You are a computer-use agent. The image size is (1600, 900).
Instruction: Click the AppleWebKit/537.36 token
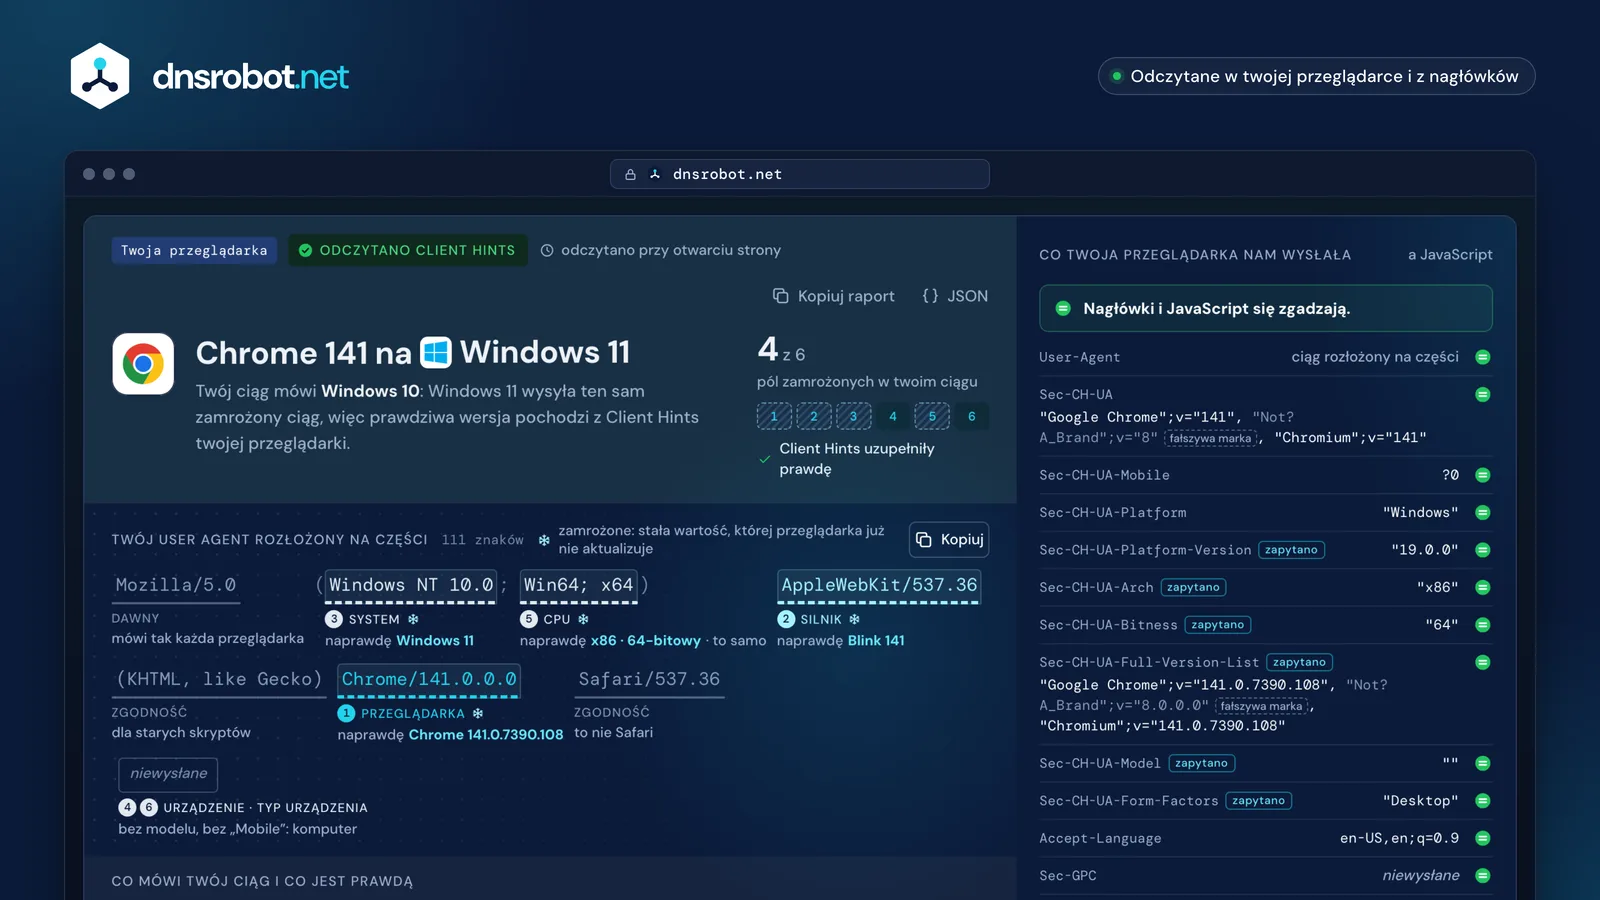point(879,585)
